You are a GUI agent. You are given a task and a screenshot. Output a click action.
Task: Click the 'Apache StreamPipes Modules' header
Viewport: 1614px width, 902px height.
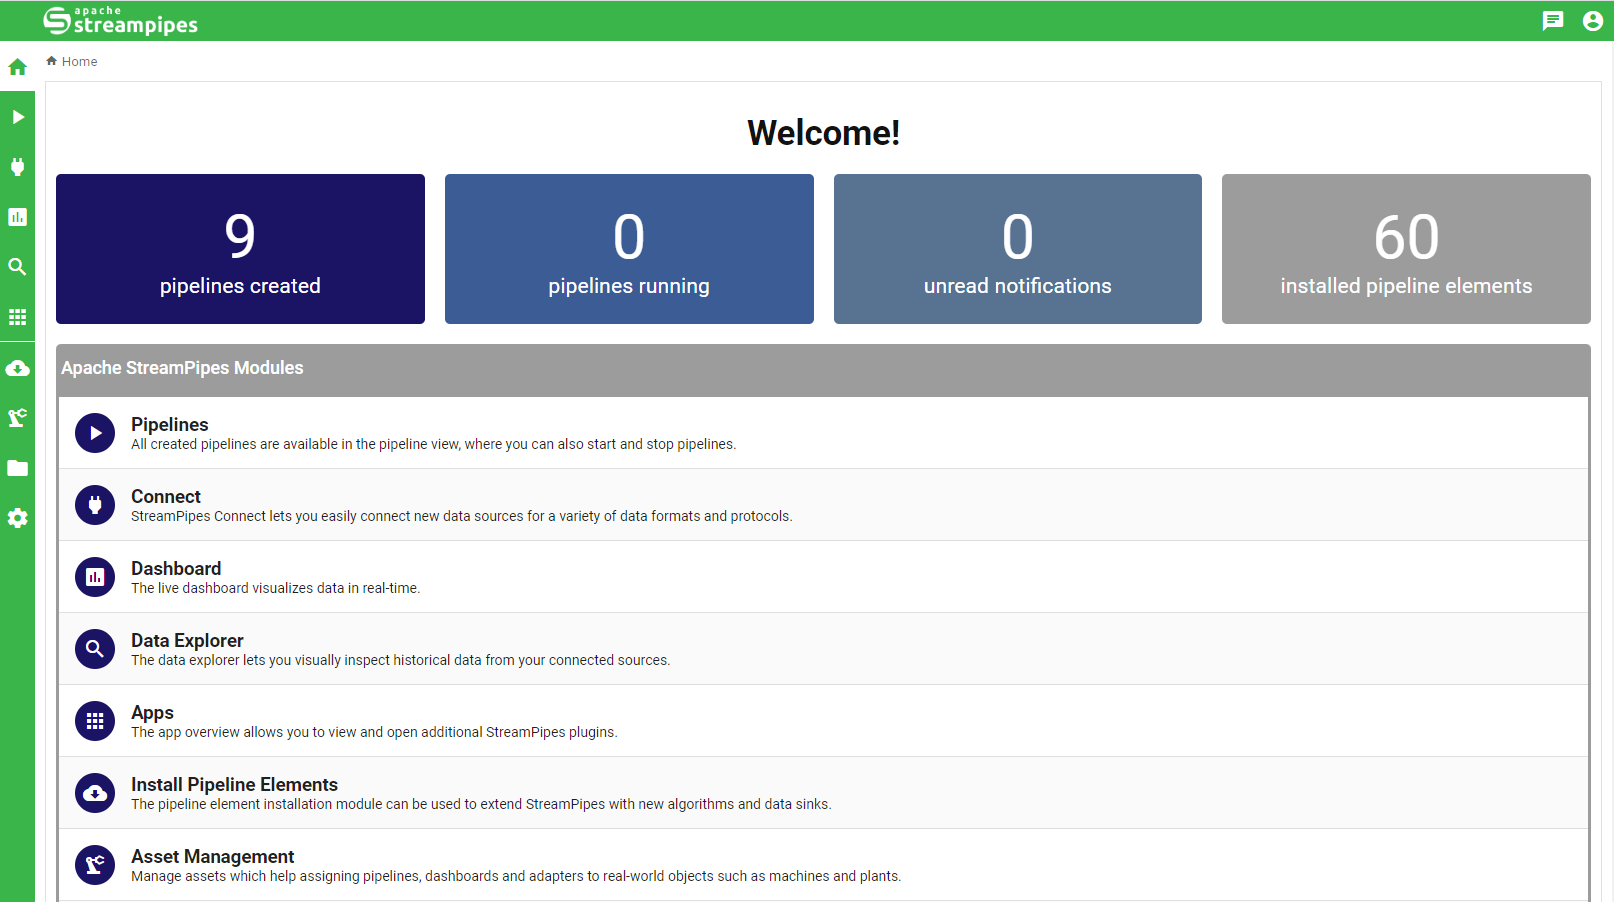182,368
